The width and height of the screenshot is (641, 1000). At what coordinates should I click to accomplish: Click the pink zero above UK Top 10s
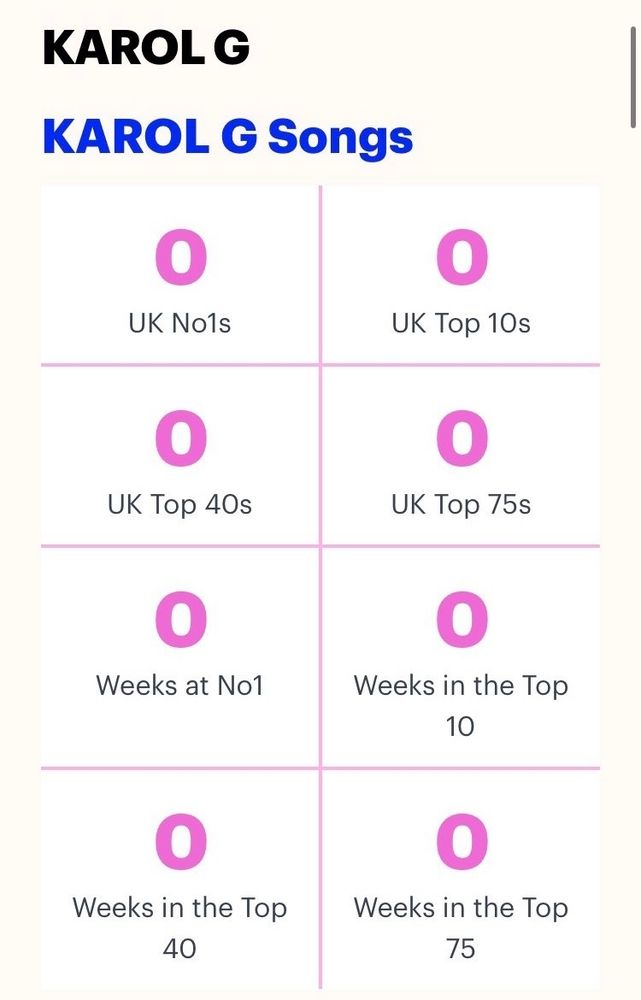click(x=462, y=257)
